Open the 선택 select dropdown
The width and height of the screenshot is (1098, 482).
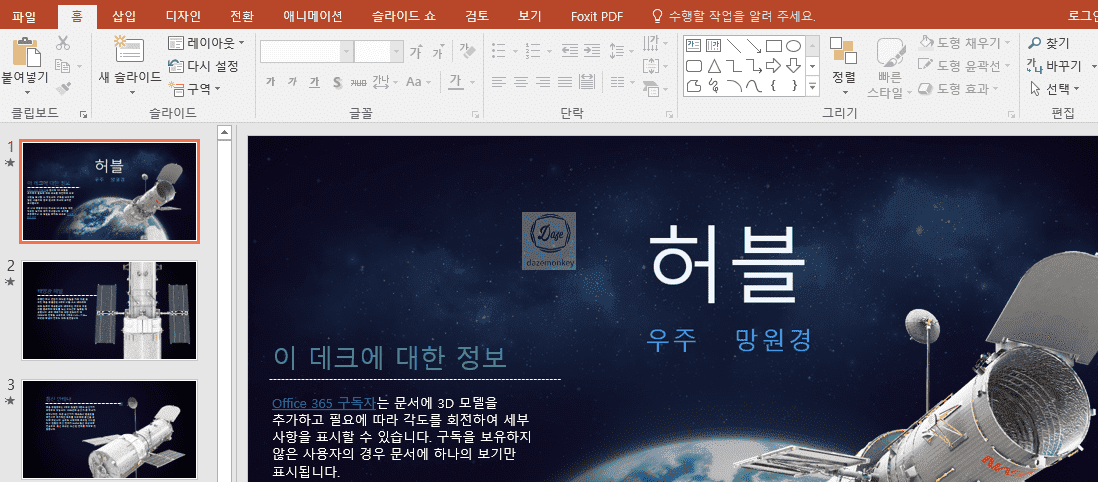point(1055,88)
